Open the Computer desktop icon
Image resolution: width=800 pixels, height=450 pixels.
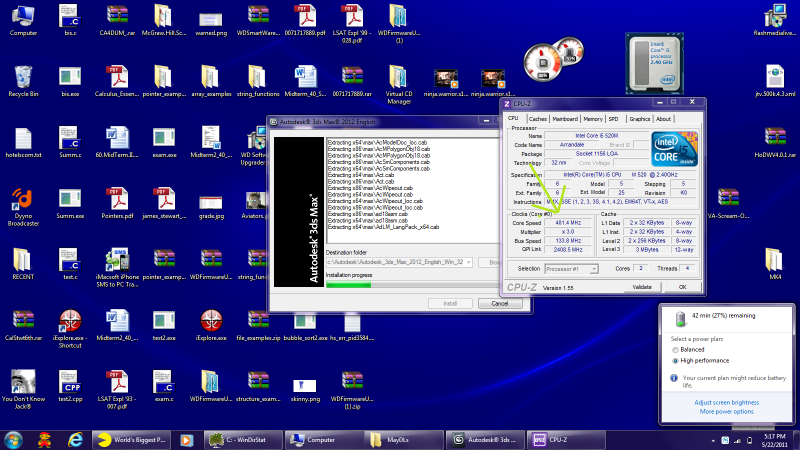pos(23,20)
